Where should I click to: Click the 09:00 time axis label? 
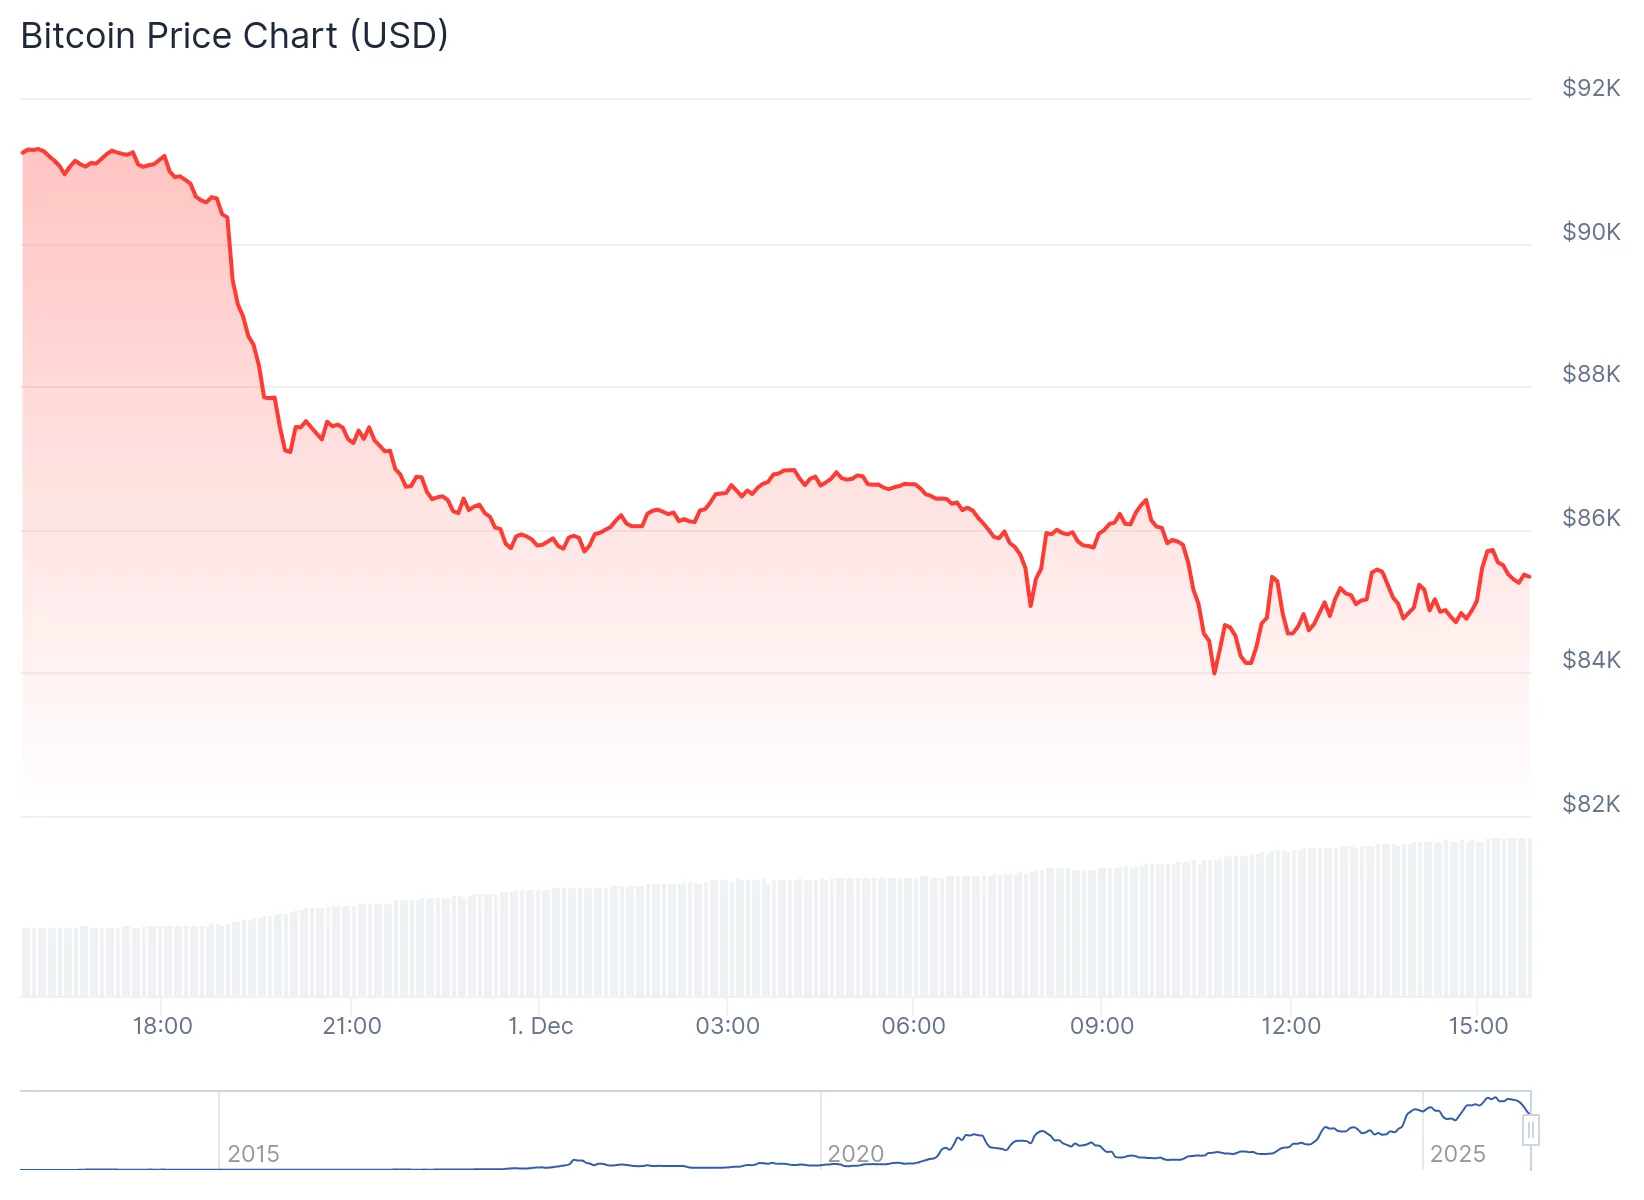(1101, 1026)
